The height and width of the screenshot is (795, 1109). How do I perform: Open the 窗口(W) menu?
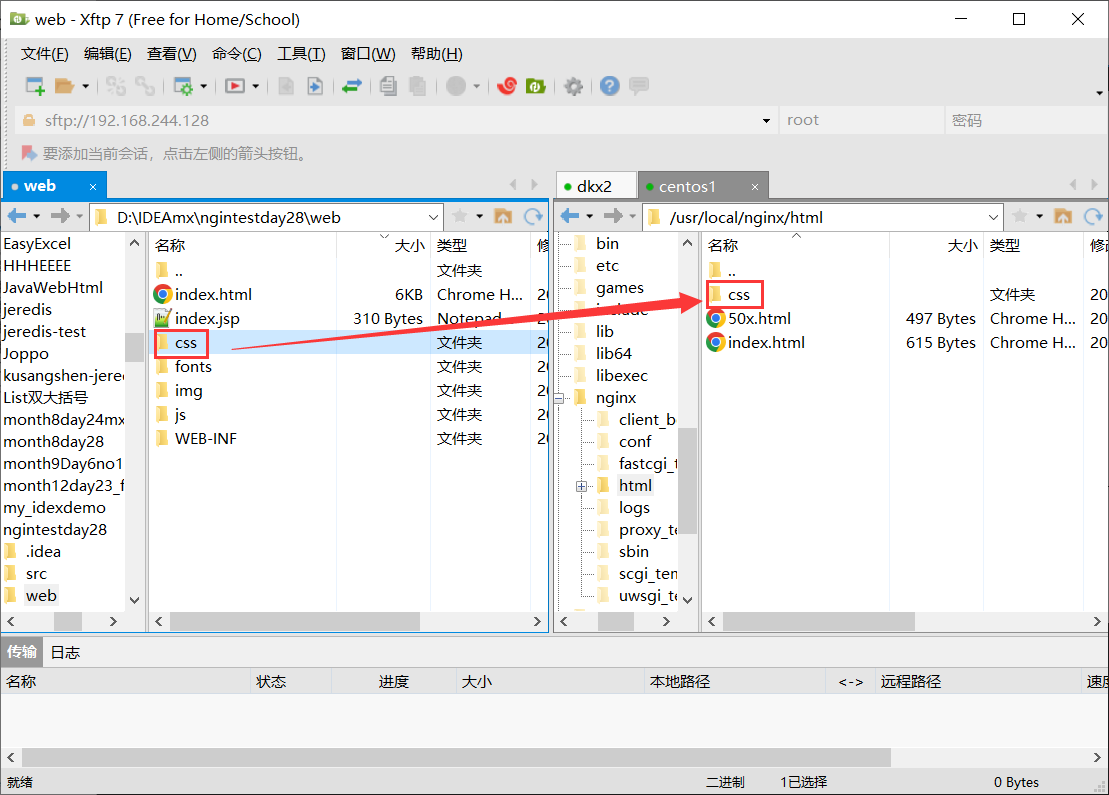368,54
